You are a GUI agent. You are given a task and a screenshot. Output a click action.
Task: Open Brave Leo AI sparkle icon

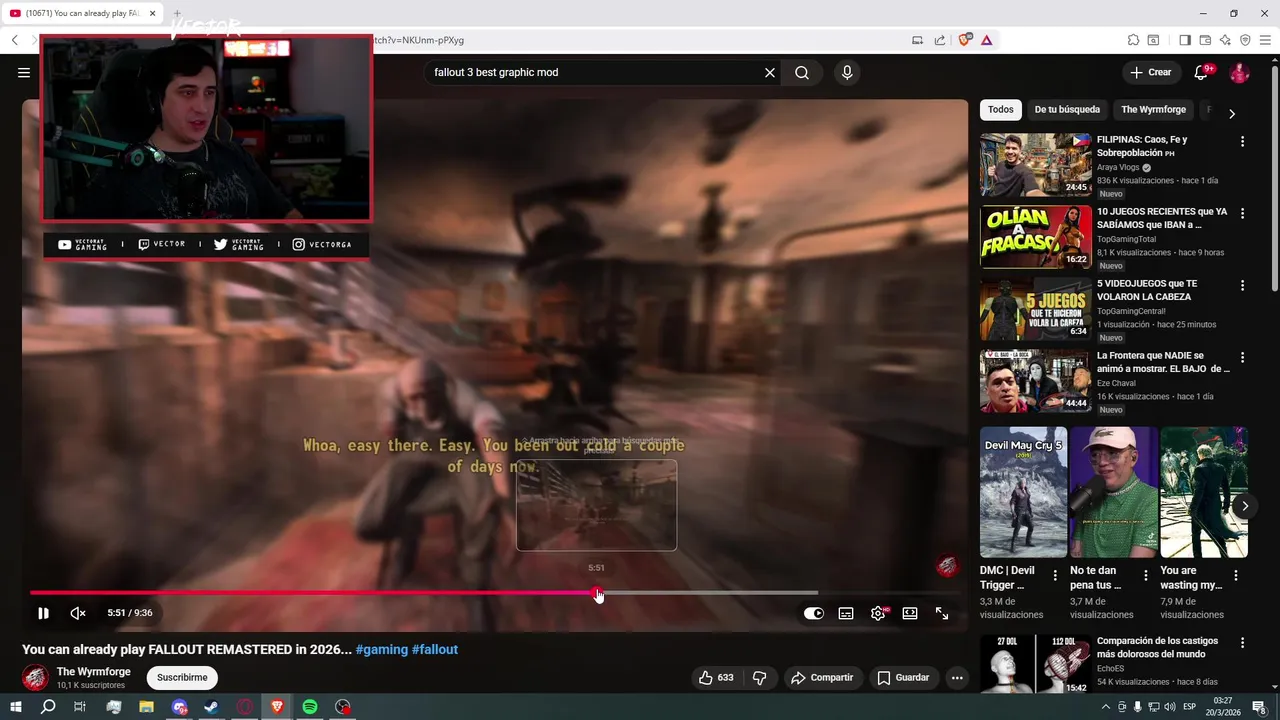click(x=1225, y=40)
